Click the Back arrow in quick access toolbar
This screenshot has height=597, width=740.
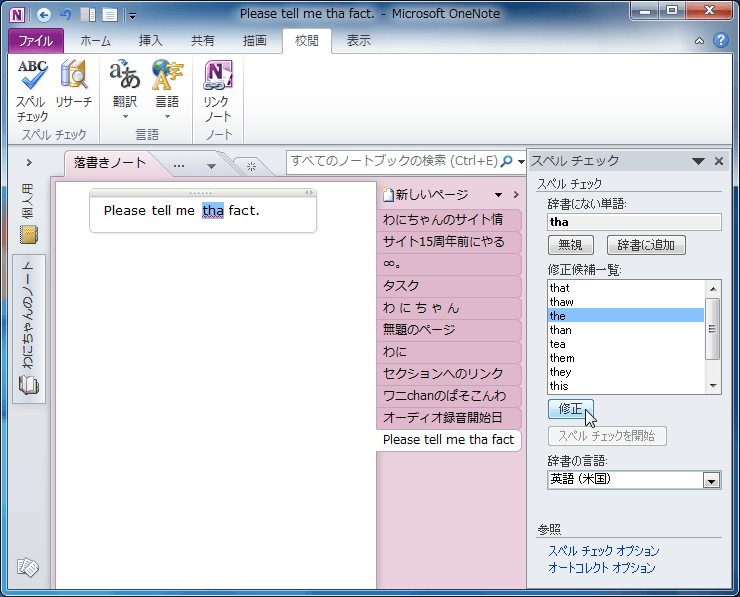tap(43, 15)
